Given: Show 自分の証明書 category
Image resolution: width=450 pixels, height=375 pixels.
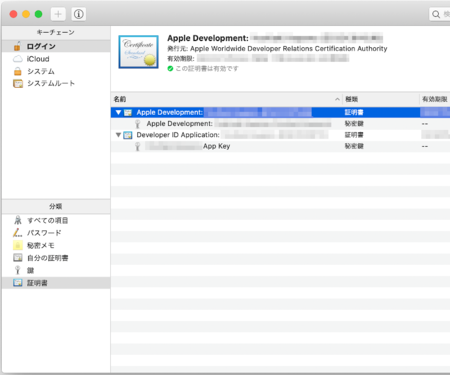Looking at the screenshot, I should (56, 258).
